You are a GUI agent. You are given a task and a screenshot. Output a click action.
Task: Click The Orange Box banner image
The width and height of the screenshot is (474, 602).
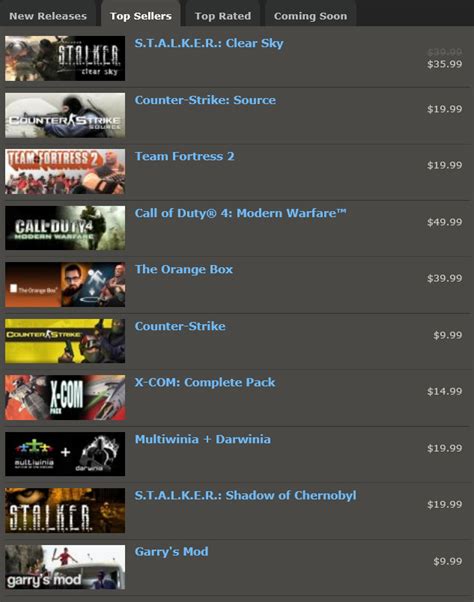click(x=65, y=284)
